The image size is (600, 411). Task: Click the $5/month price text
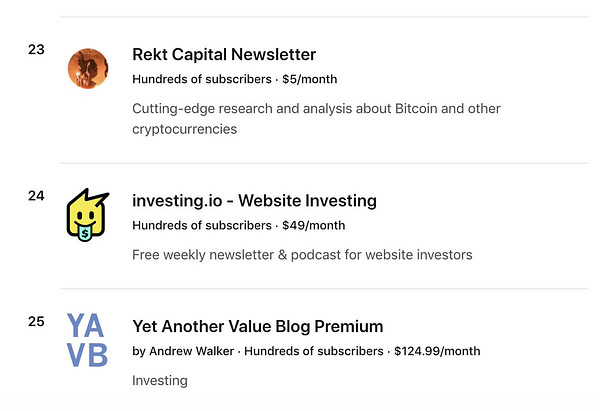[x=310, y=79]
